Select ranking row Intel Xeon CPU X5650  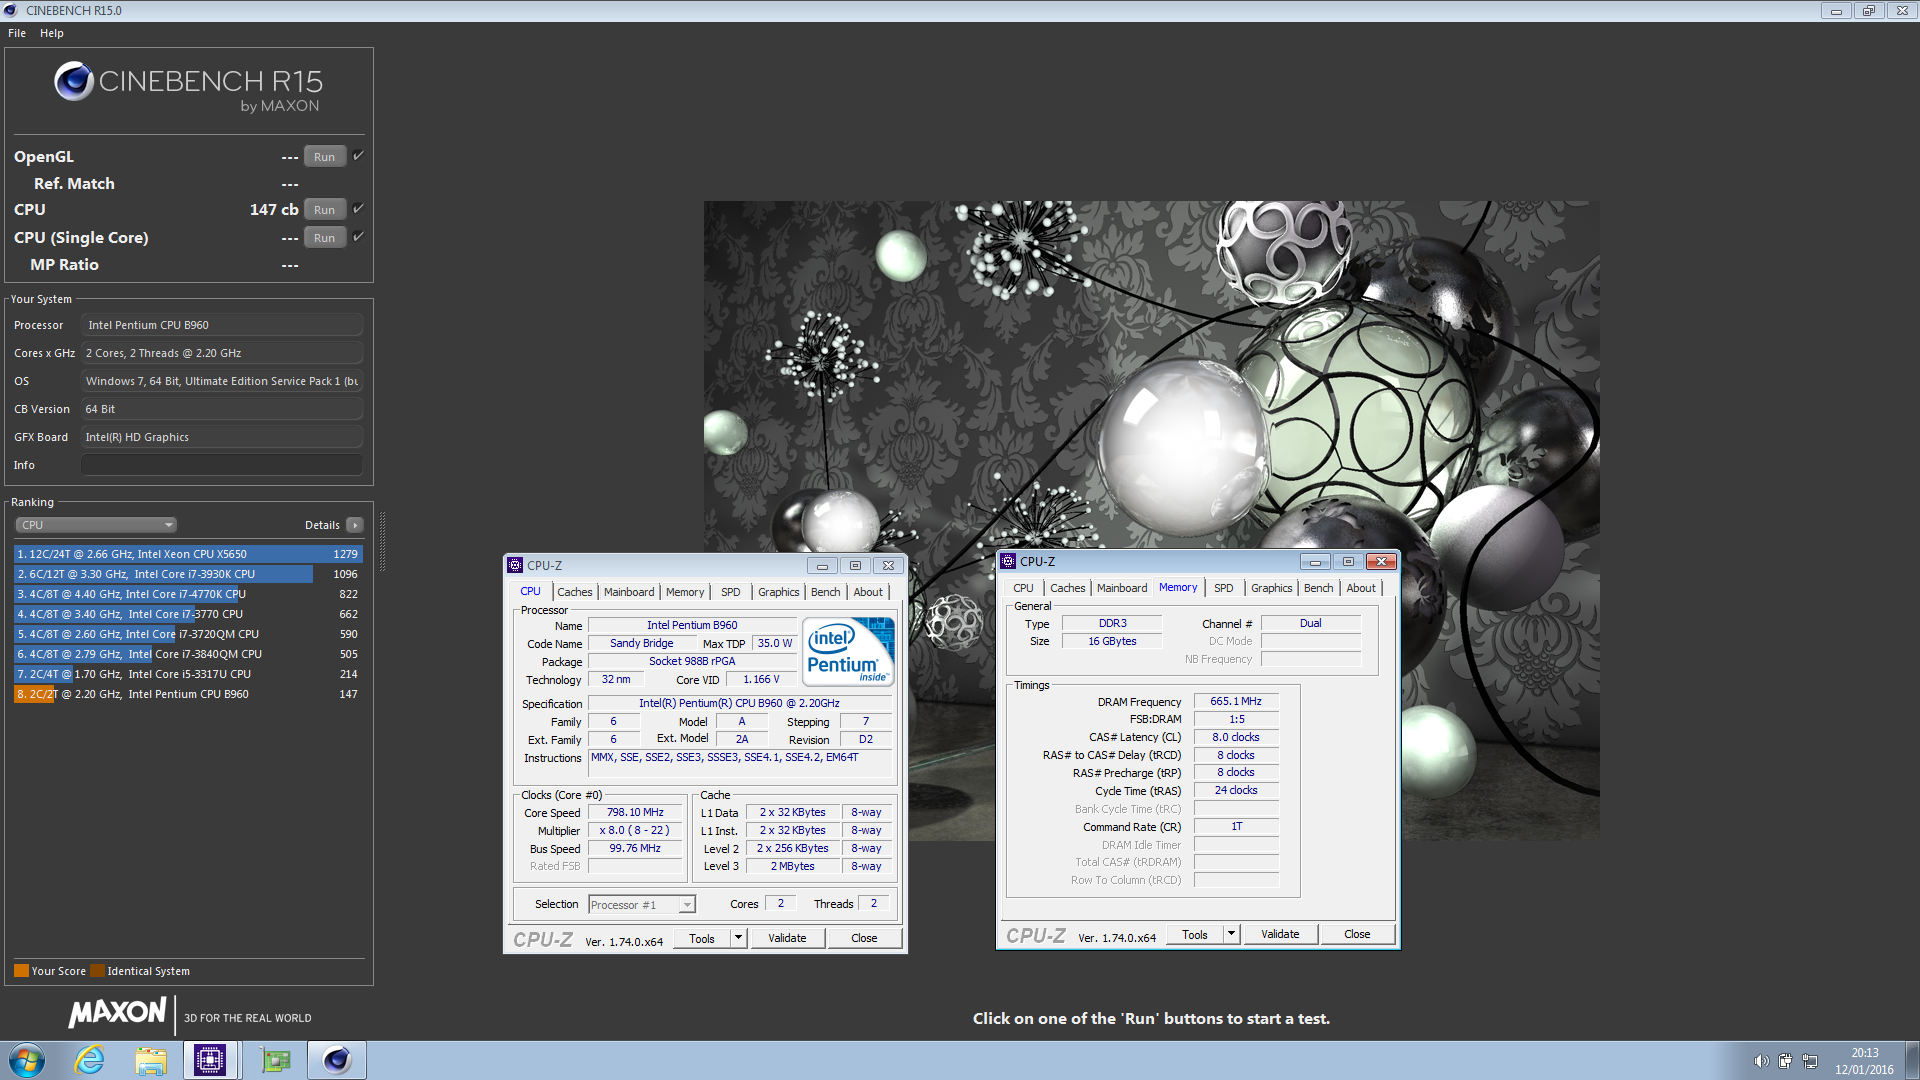point(188,554)
